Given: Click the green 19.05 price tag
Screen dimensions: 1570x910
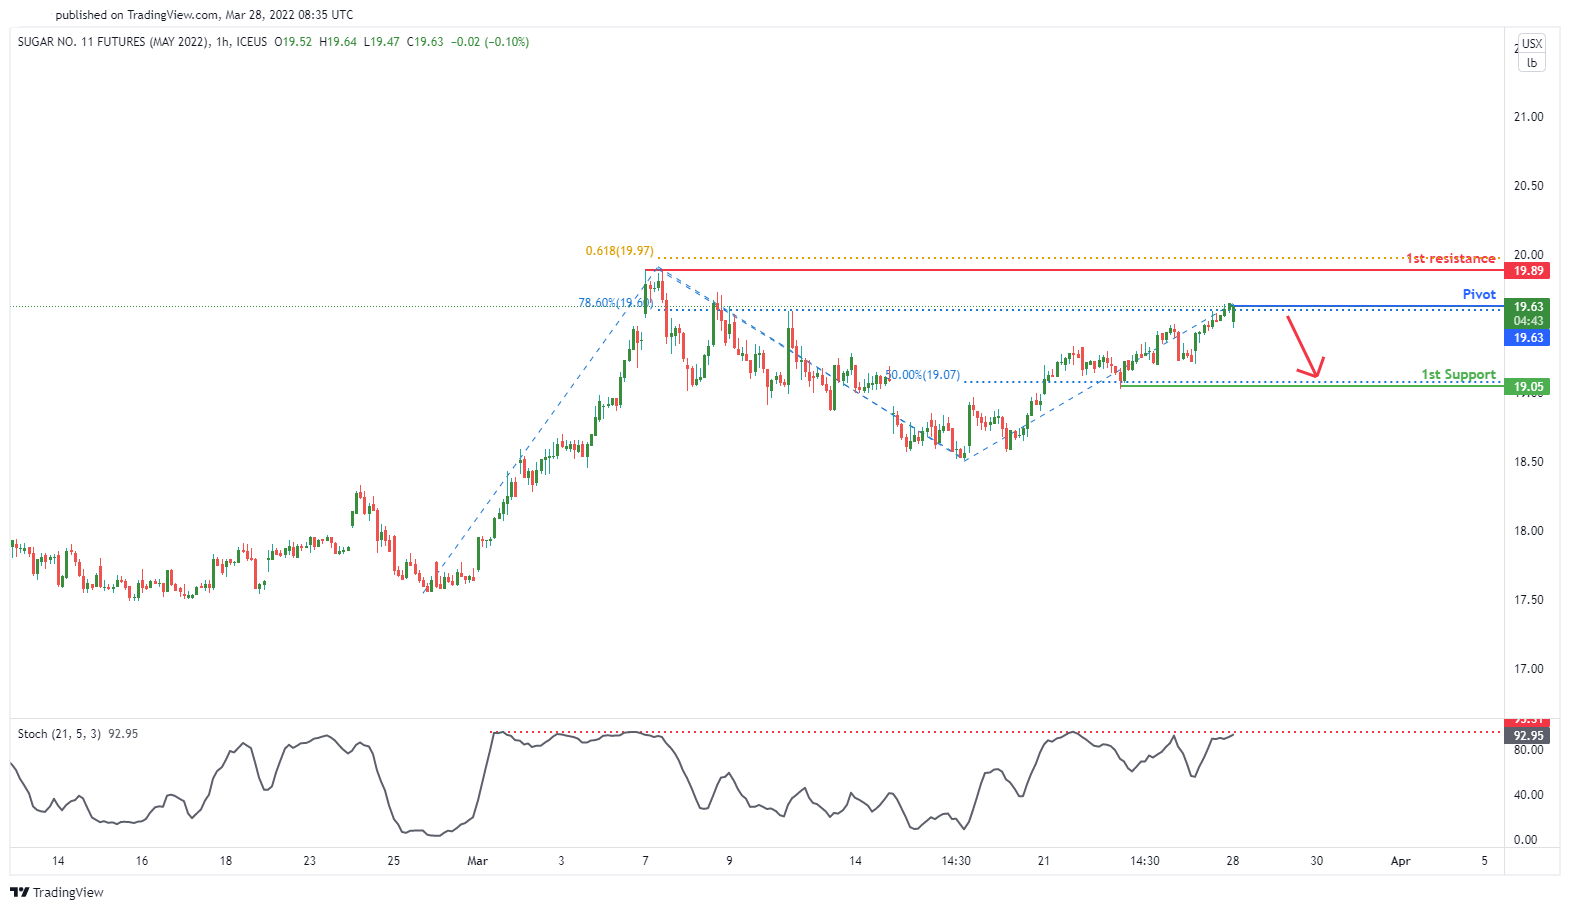Looking at the screenshot, I should tap(1527, 387).
